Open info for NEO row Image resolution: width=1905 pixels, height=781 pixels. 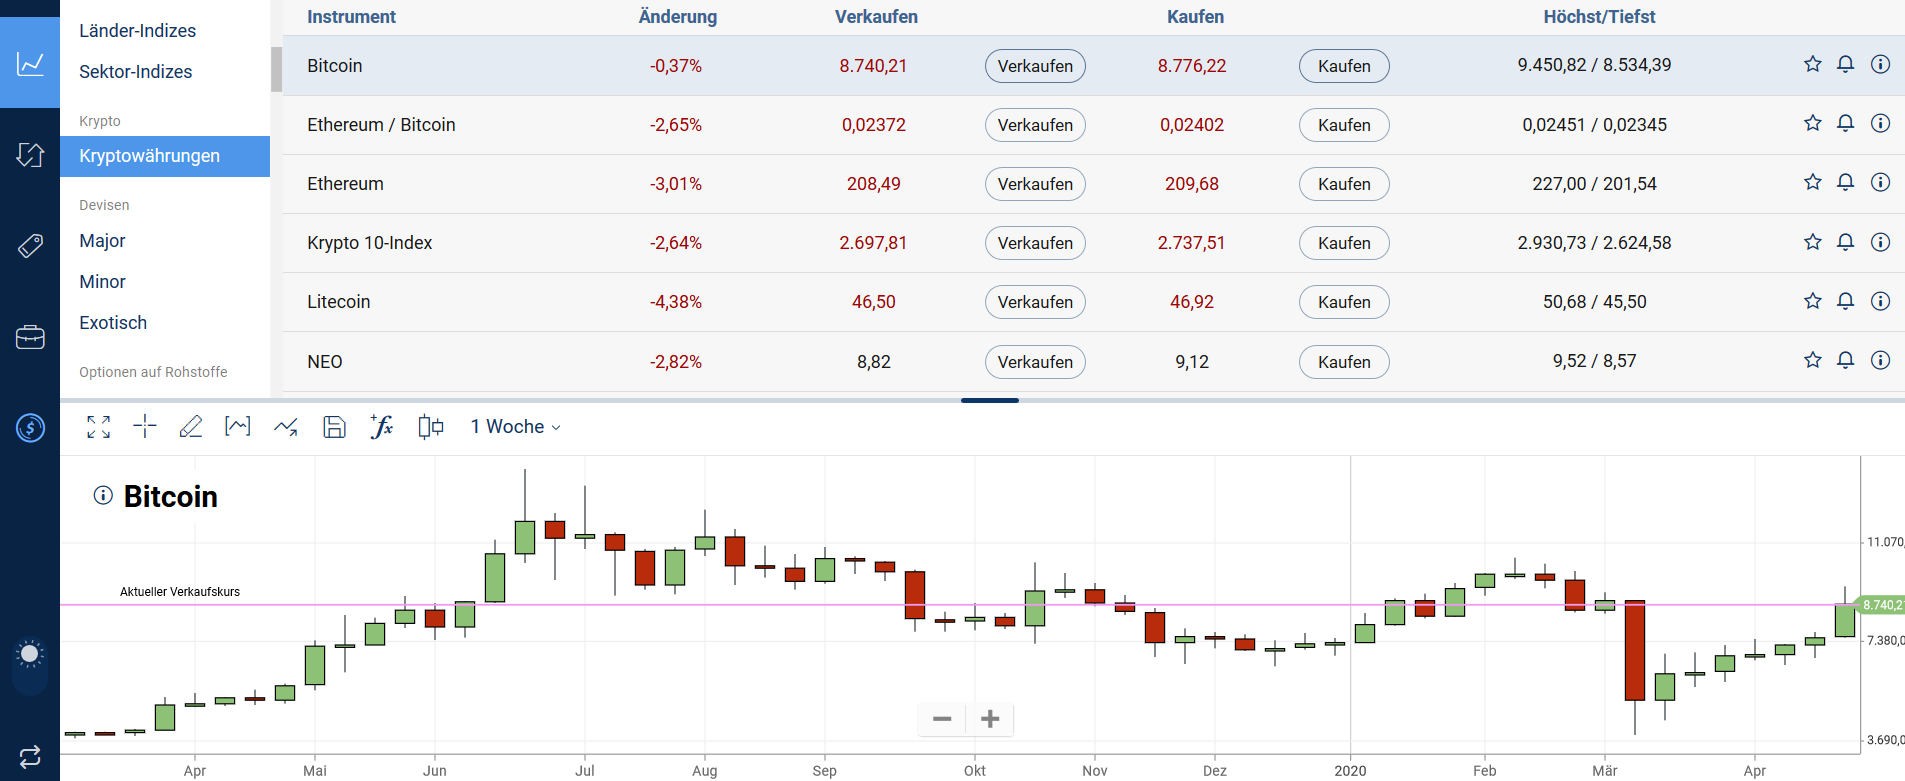click(x=1881, y=360)
